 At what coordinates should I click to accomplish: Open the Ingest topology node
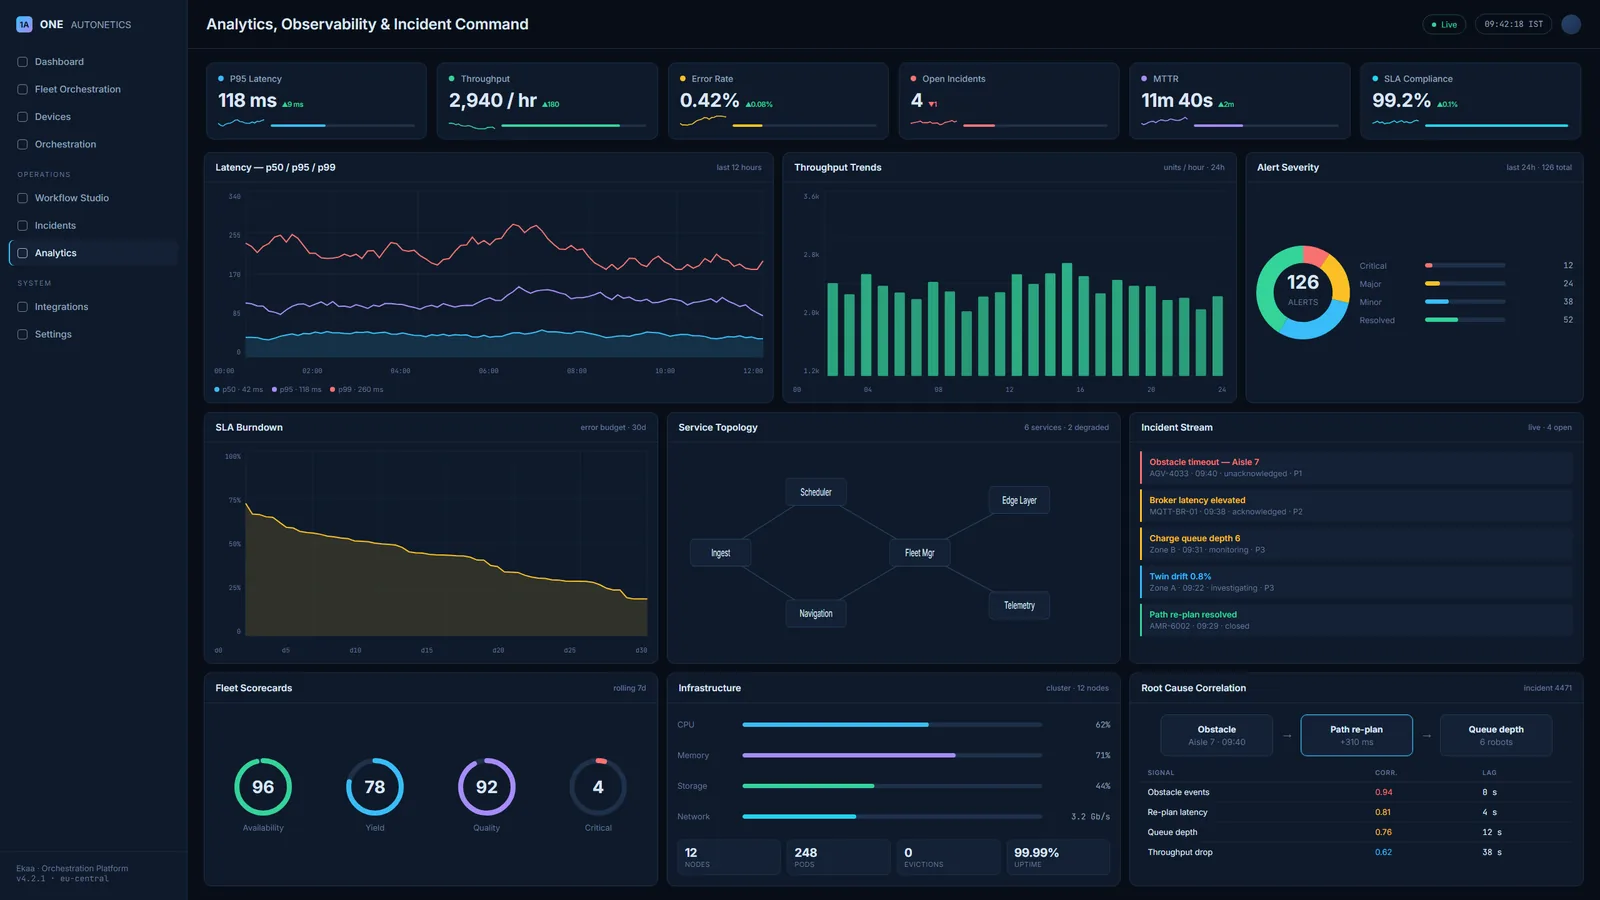(x=720, y=553)
